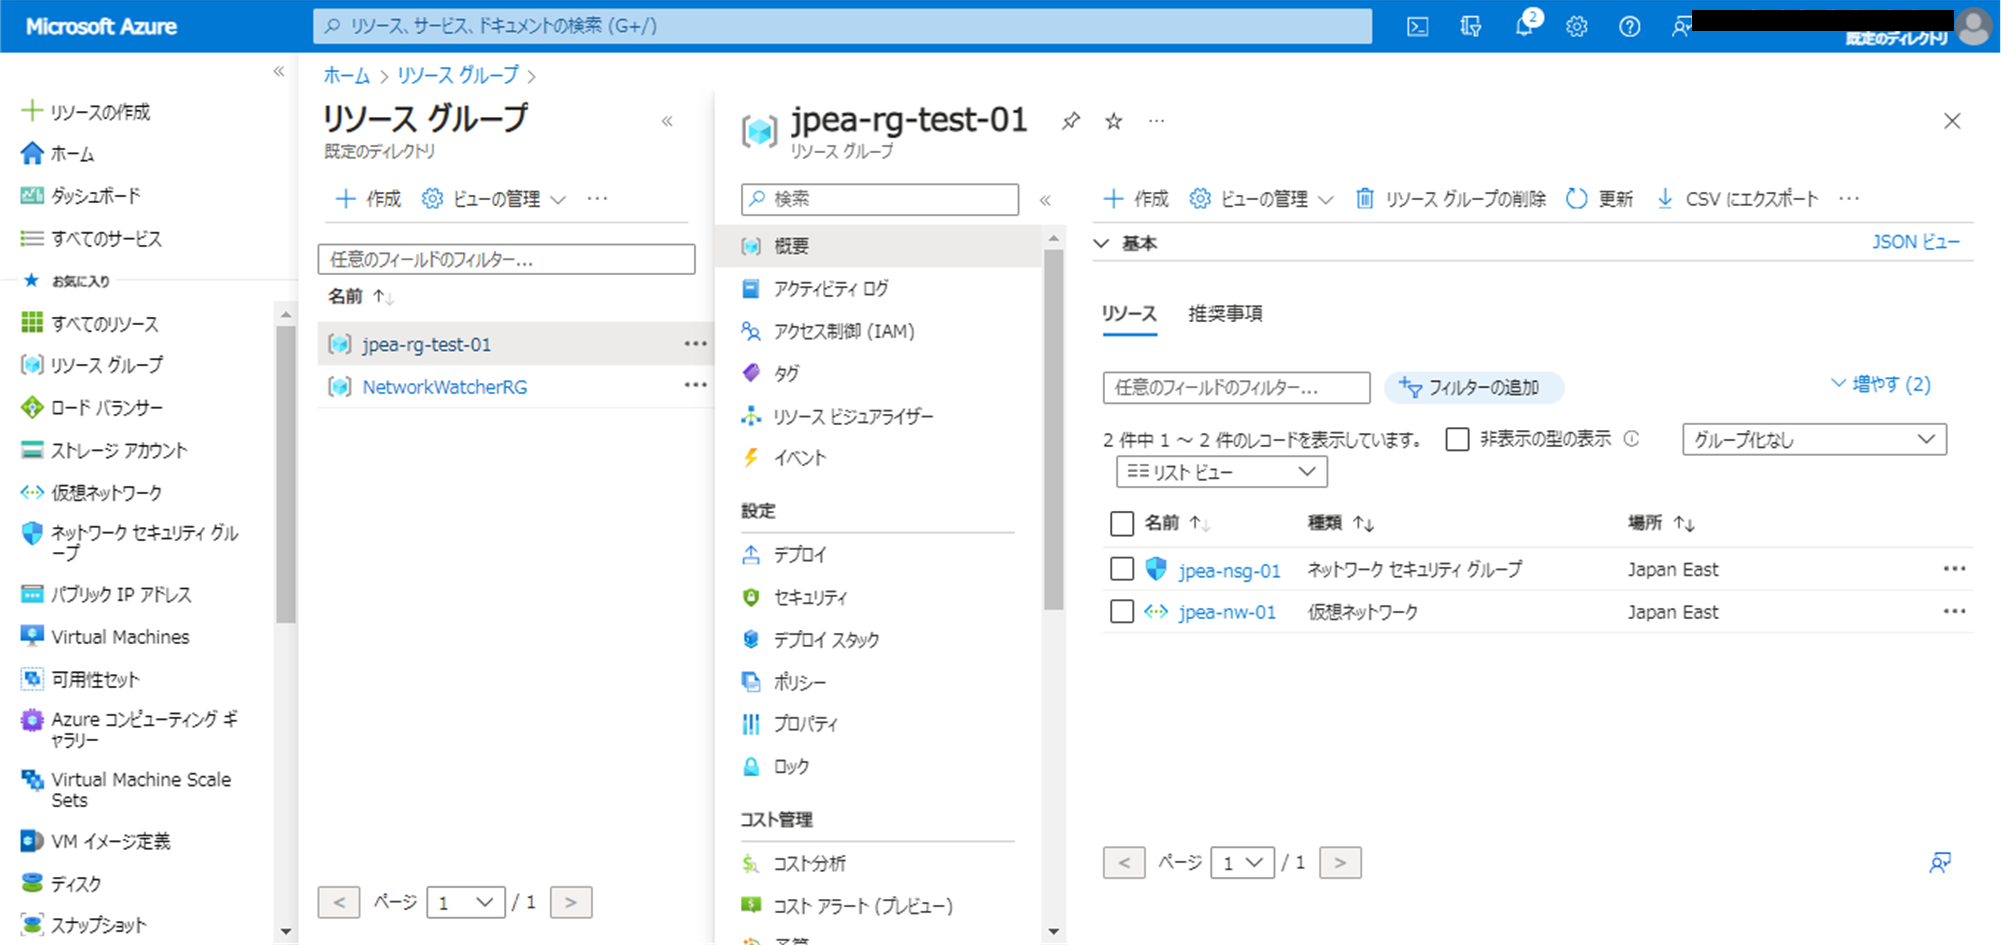Toggle 非表示の型の表示 checkbox

coord(1457,439)
